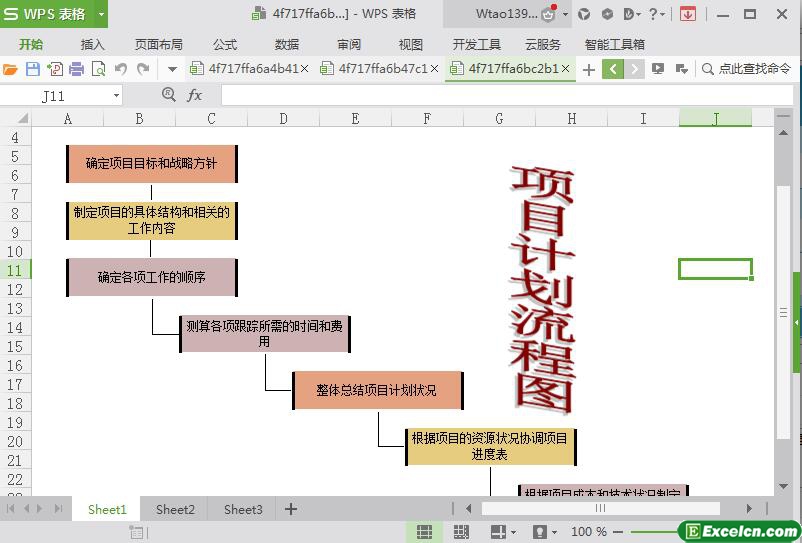Image resolution: width=802 pixels, height=543 pixels.
Task: Click the red download update icon
Action: click(x=688, y=14)
